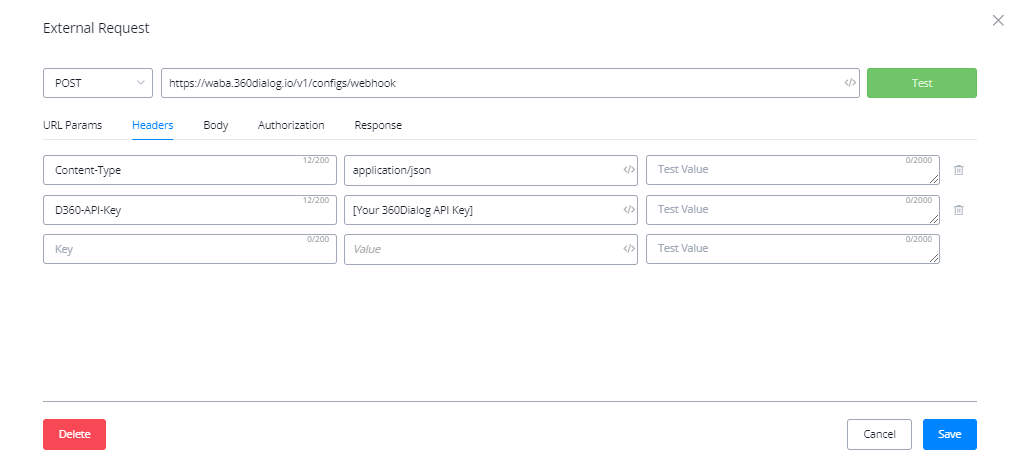Save the external request
Screen dimensions: 1010x466
click(949, 434)
